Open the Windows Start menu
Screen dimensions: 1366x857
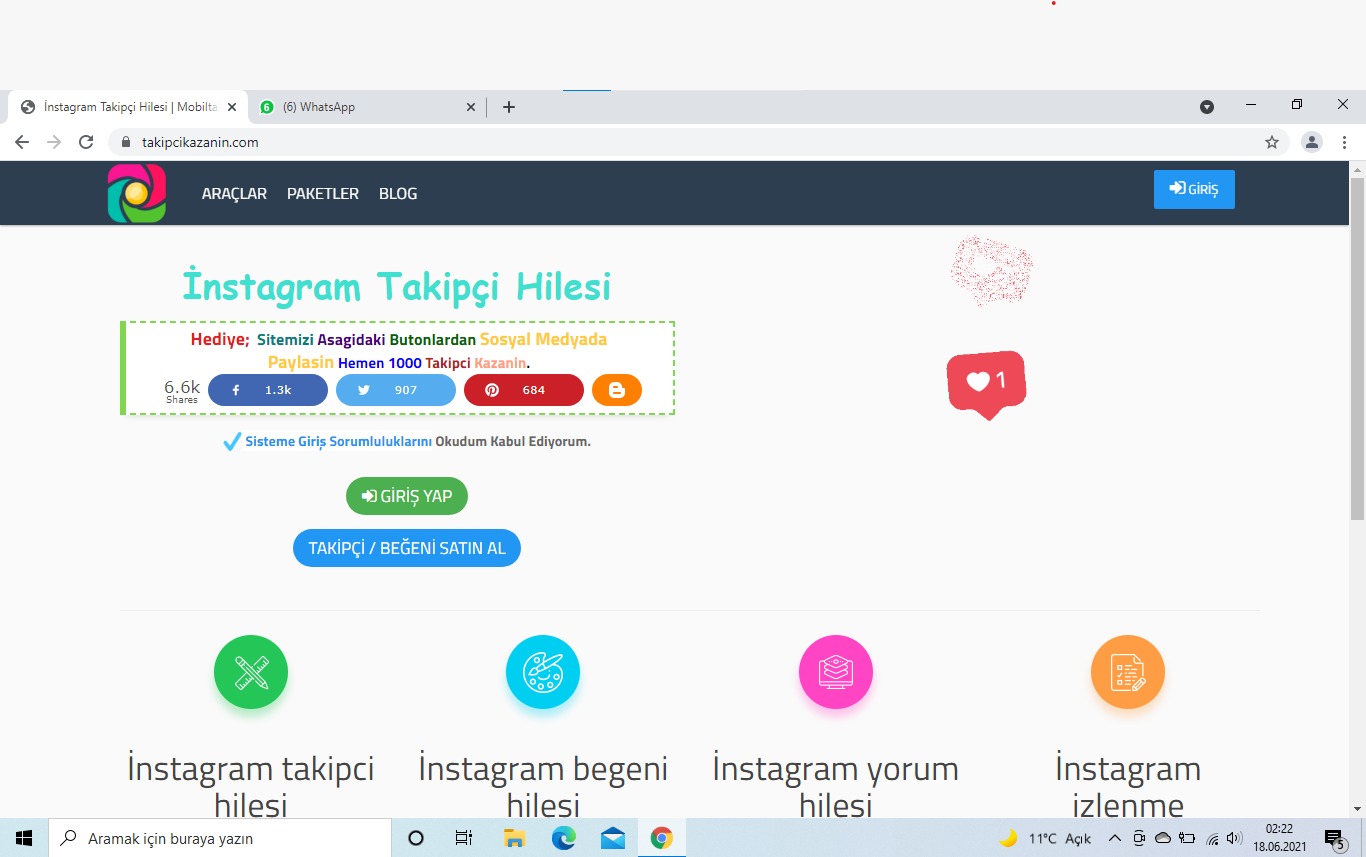click(24, 838)
